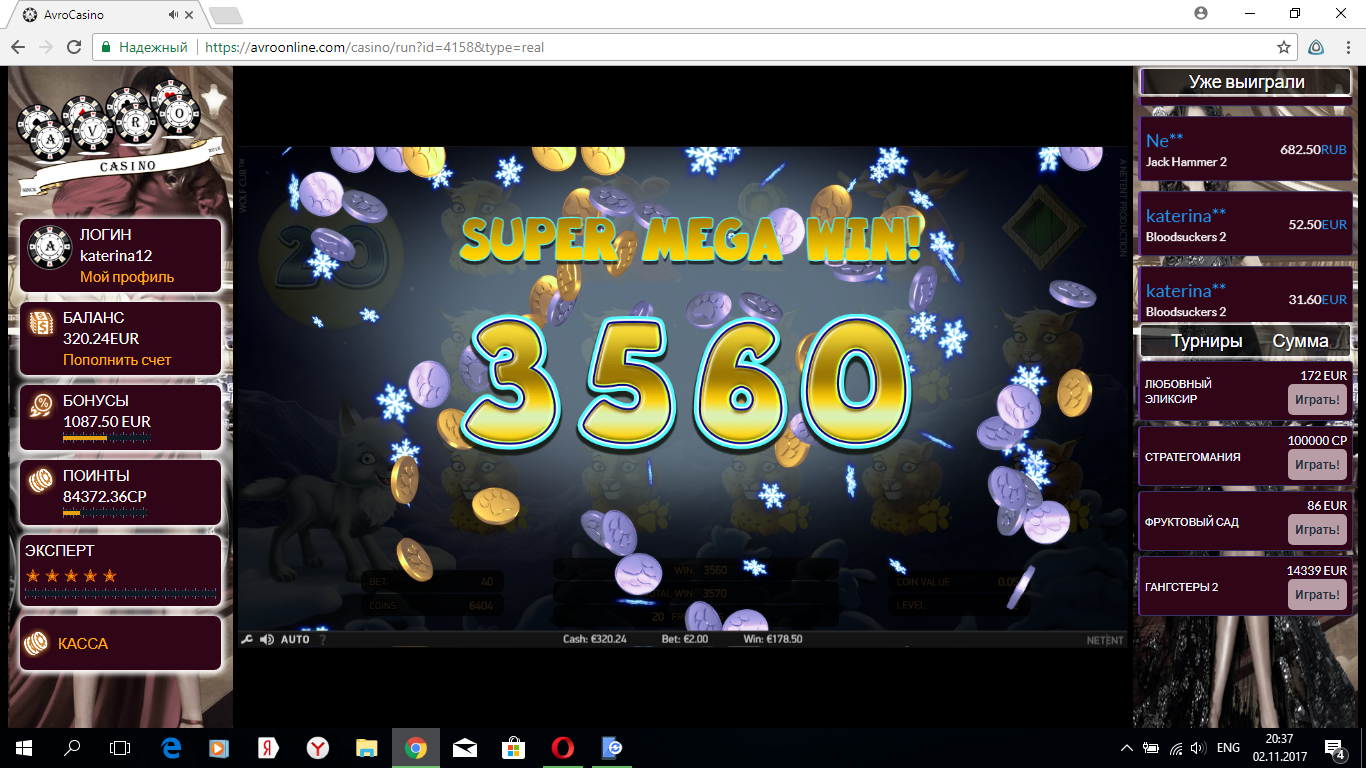1366x768 pixels.
Task: Play the Стратегомания tournament
Action: pyautogui.click(x=1317, y=465)
